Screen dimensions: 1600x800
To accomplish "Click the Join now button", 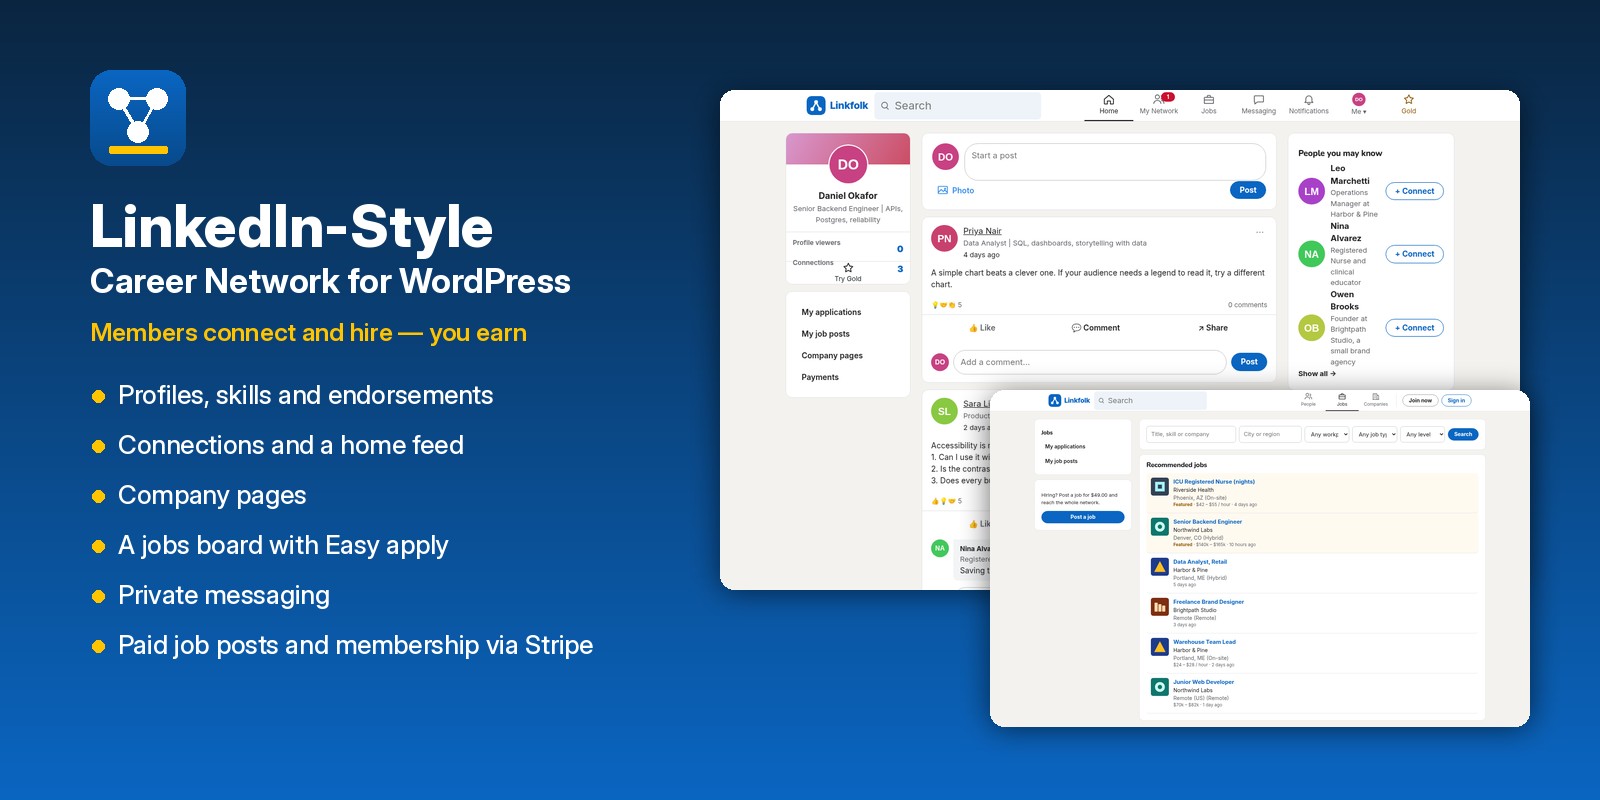I will (x=1420, y=400).
